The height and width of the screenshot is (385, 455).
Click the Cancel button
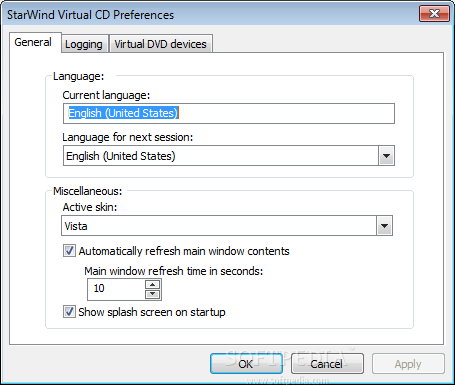point(327,364)
